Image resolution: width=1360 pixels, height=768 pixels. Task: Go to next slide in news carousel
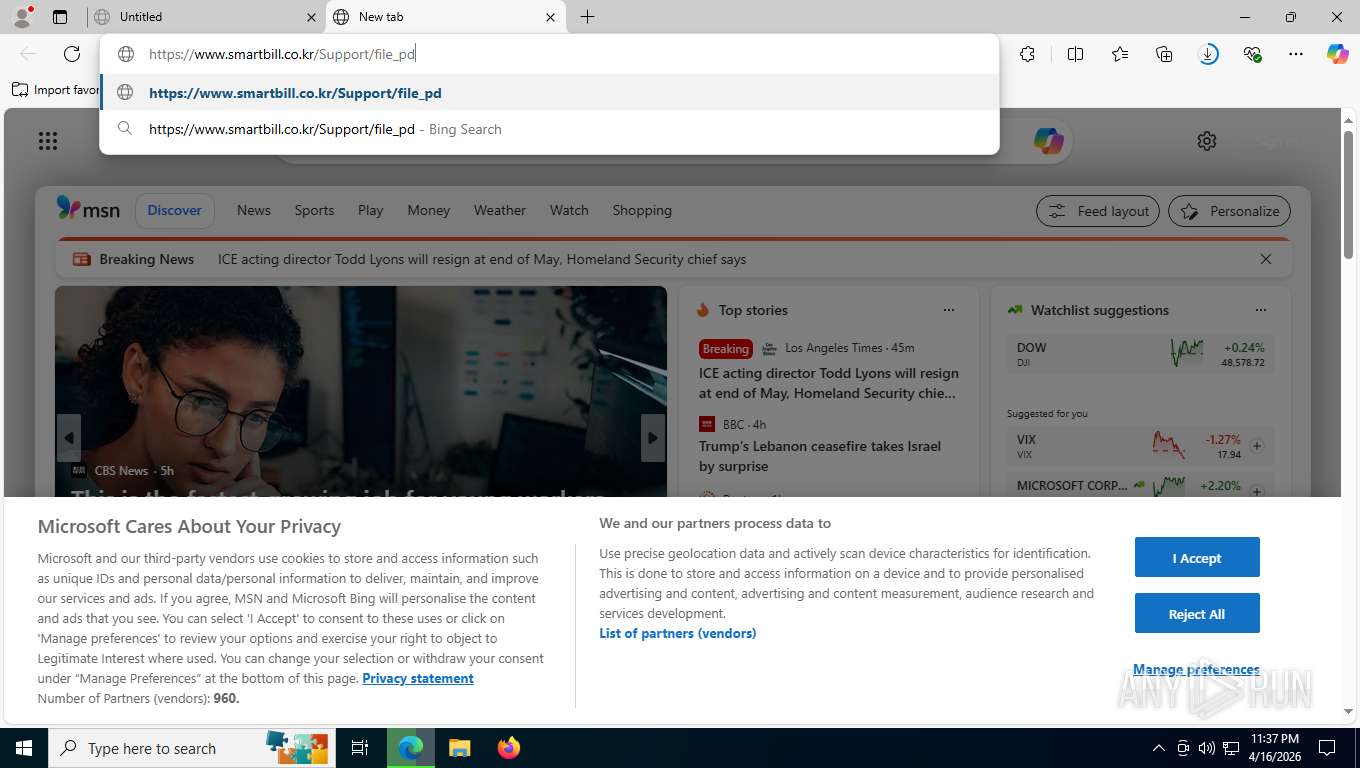[x=653, y=438]
